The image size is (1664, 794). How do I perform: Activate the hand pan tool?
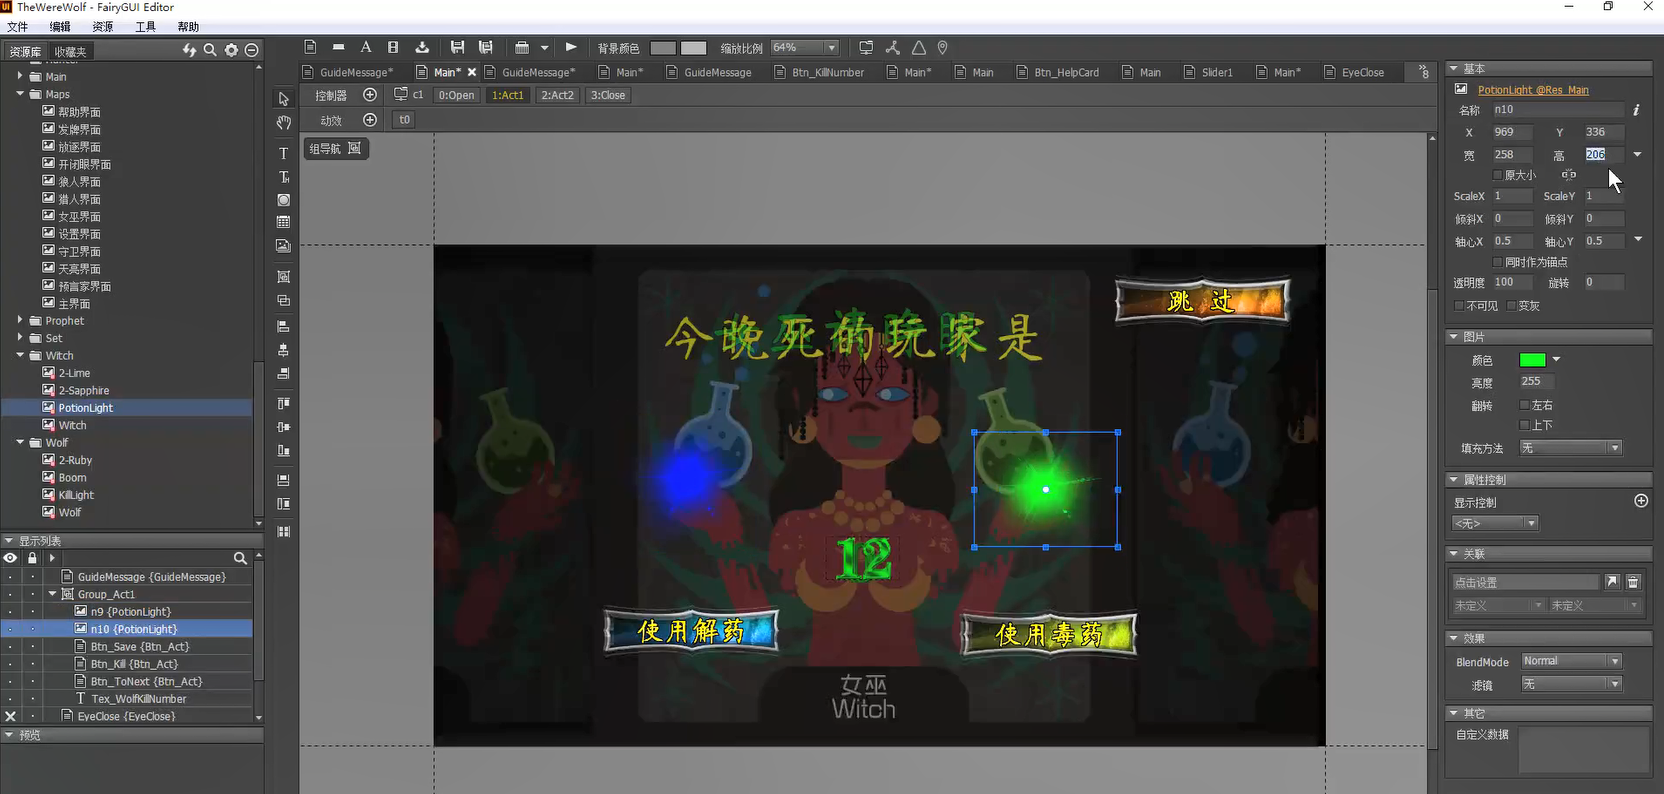coord(284,123)
